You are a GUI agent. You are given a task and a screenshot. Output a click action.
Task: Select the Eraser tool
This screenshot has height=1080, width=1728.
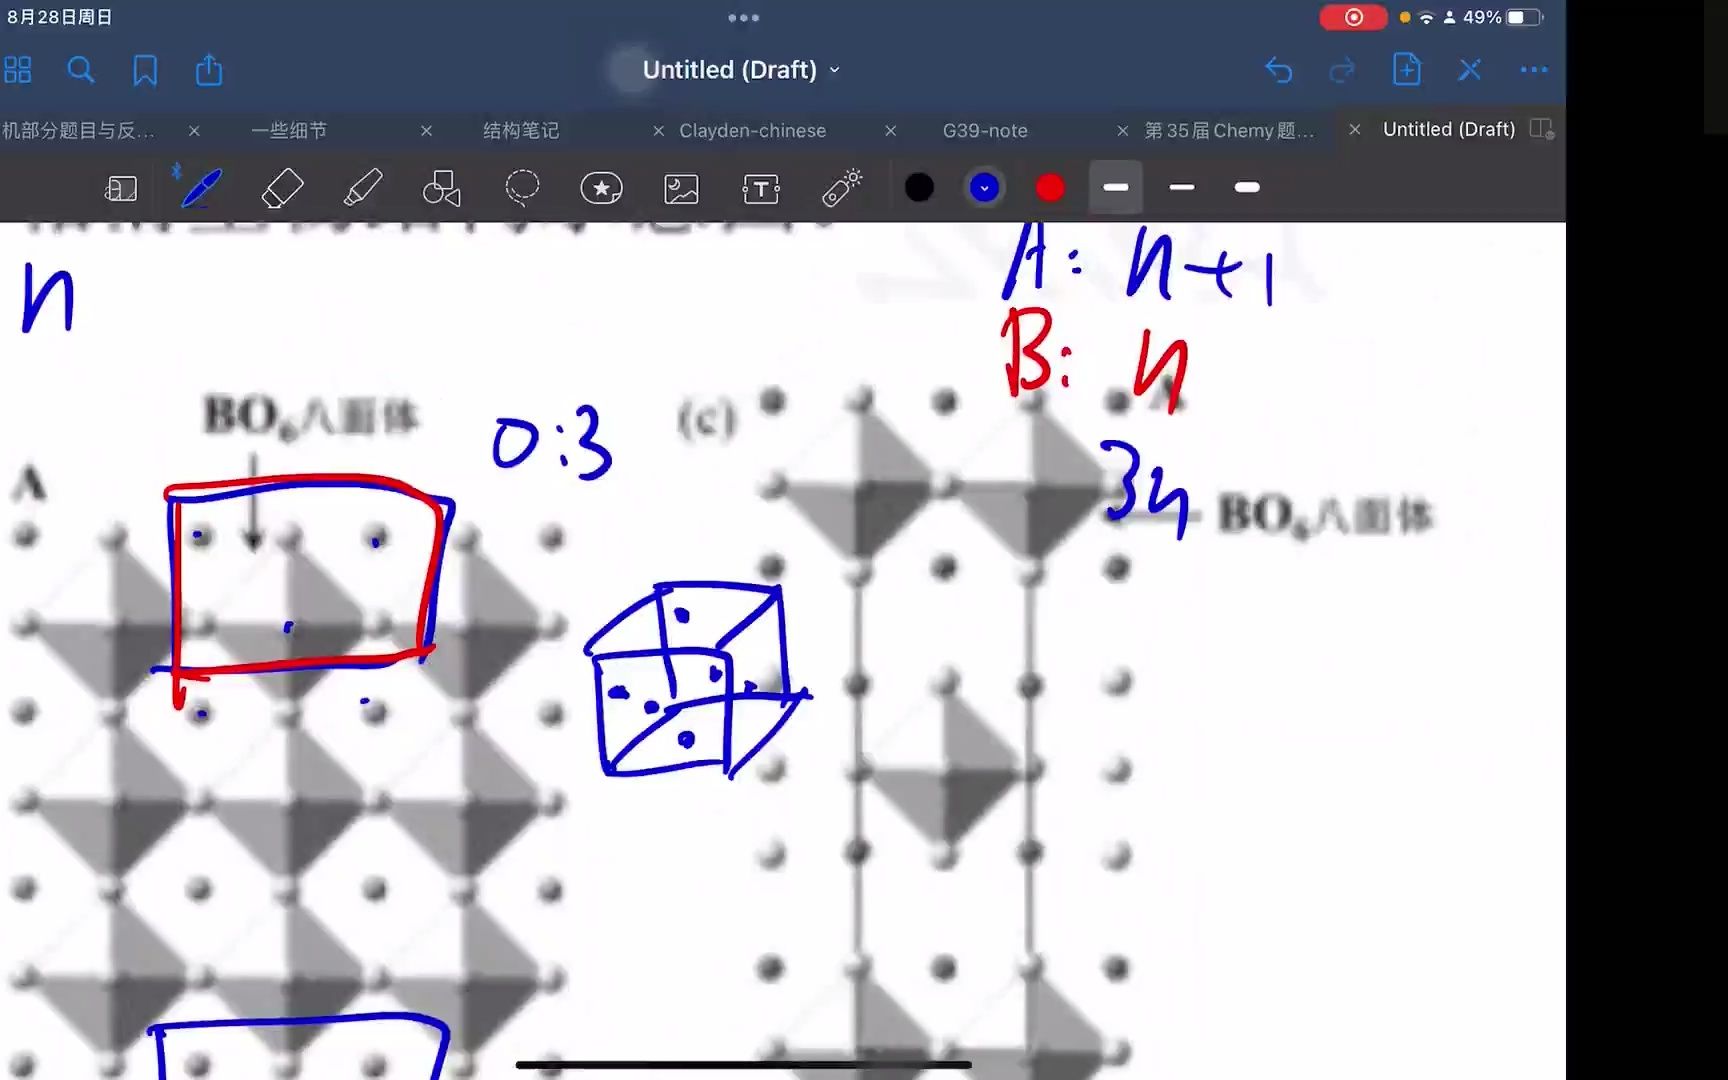pyautogui.click(x=282, y=188)
